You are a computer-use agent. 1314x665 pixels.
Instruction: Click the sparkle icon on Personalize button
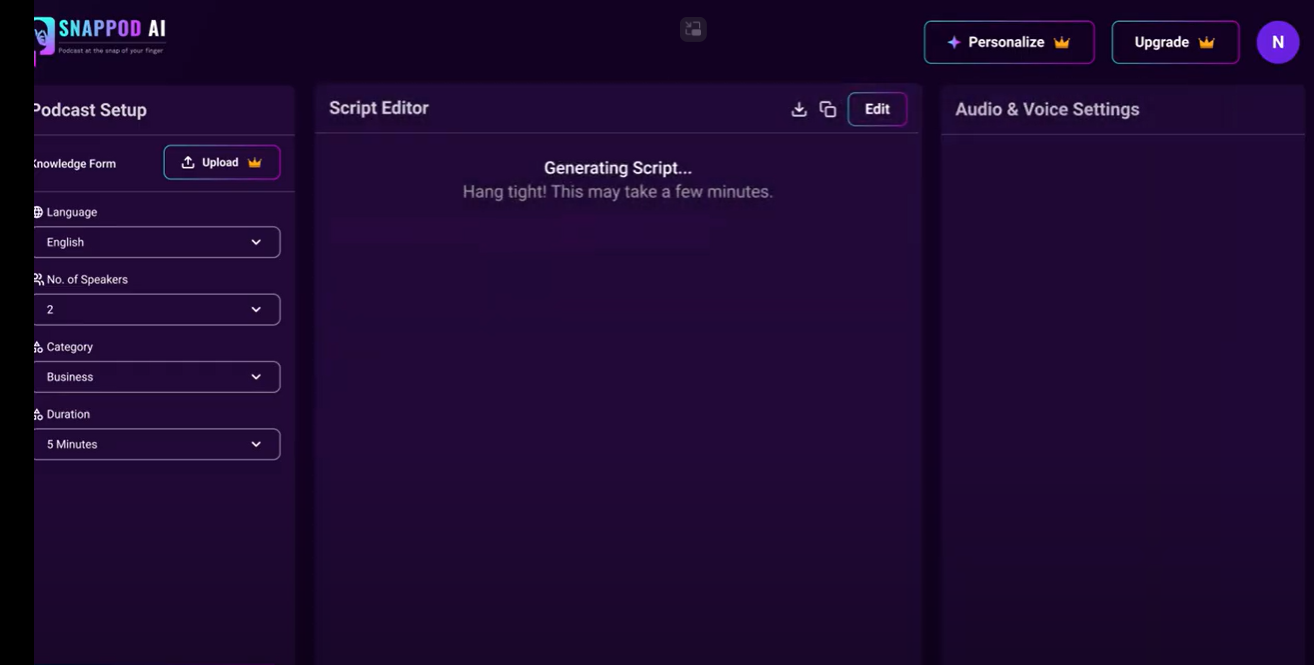point(954,42)
